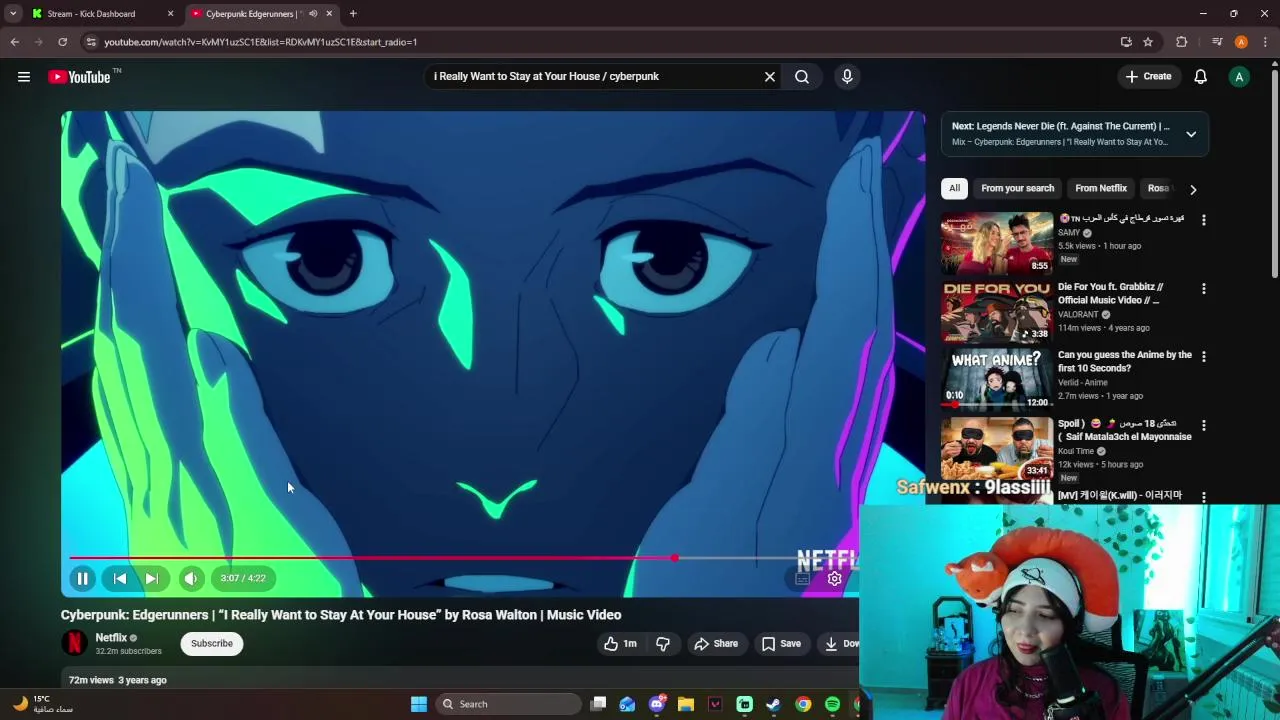Select the From your search chip
The image size is (1280, 720).
tap(1017, 188)
